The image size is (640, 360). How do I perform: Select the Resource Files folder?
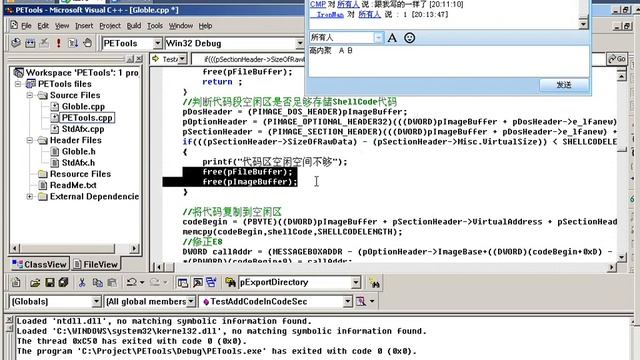click(80, 174)
